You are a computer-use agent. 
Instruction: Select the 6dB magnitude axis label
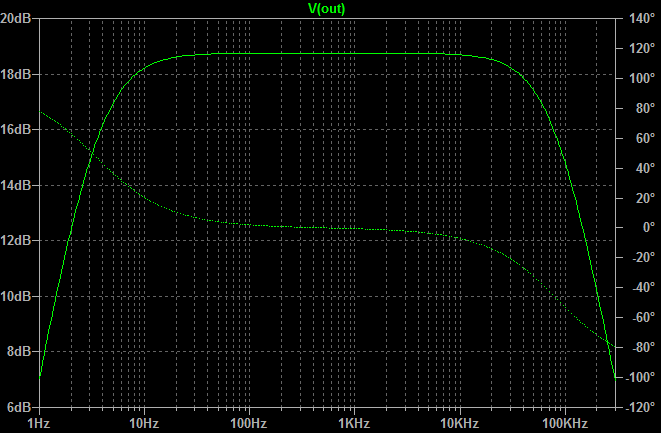(19, 407)
